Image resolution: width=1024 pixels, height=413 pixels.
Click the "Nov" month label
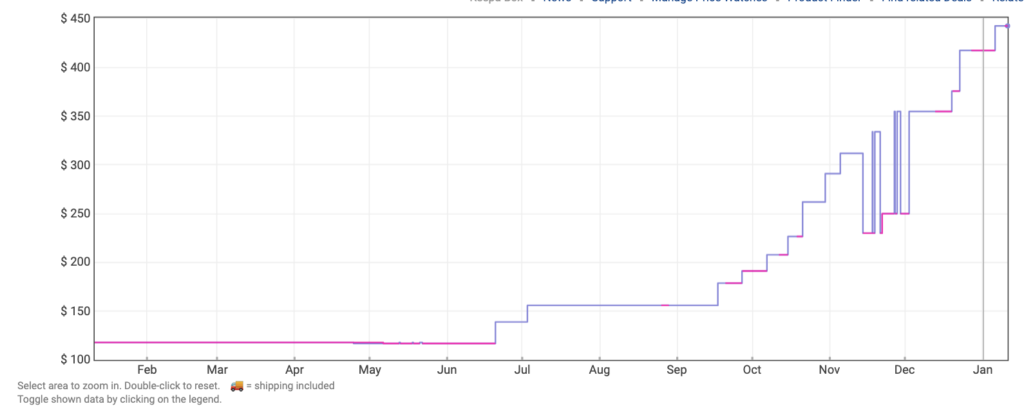pos(829,371)
